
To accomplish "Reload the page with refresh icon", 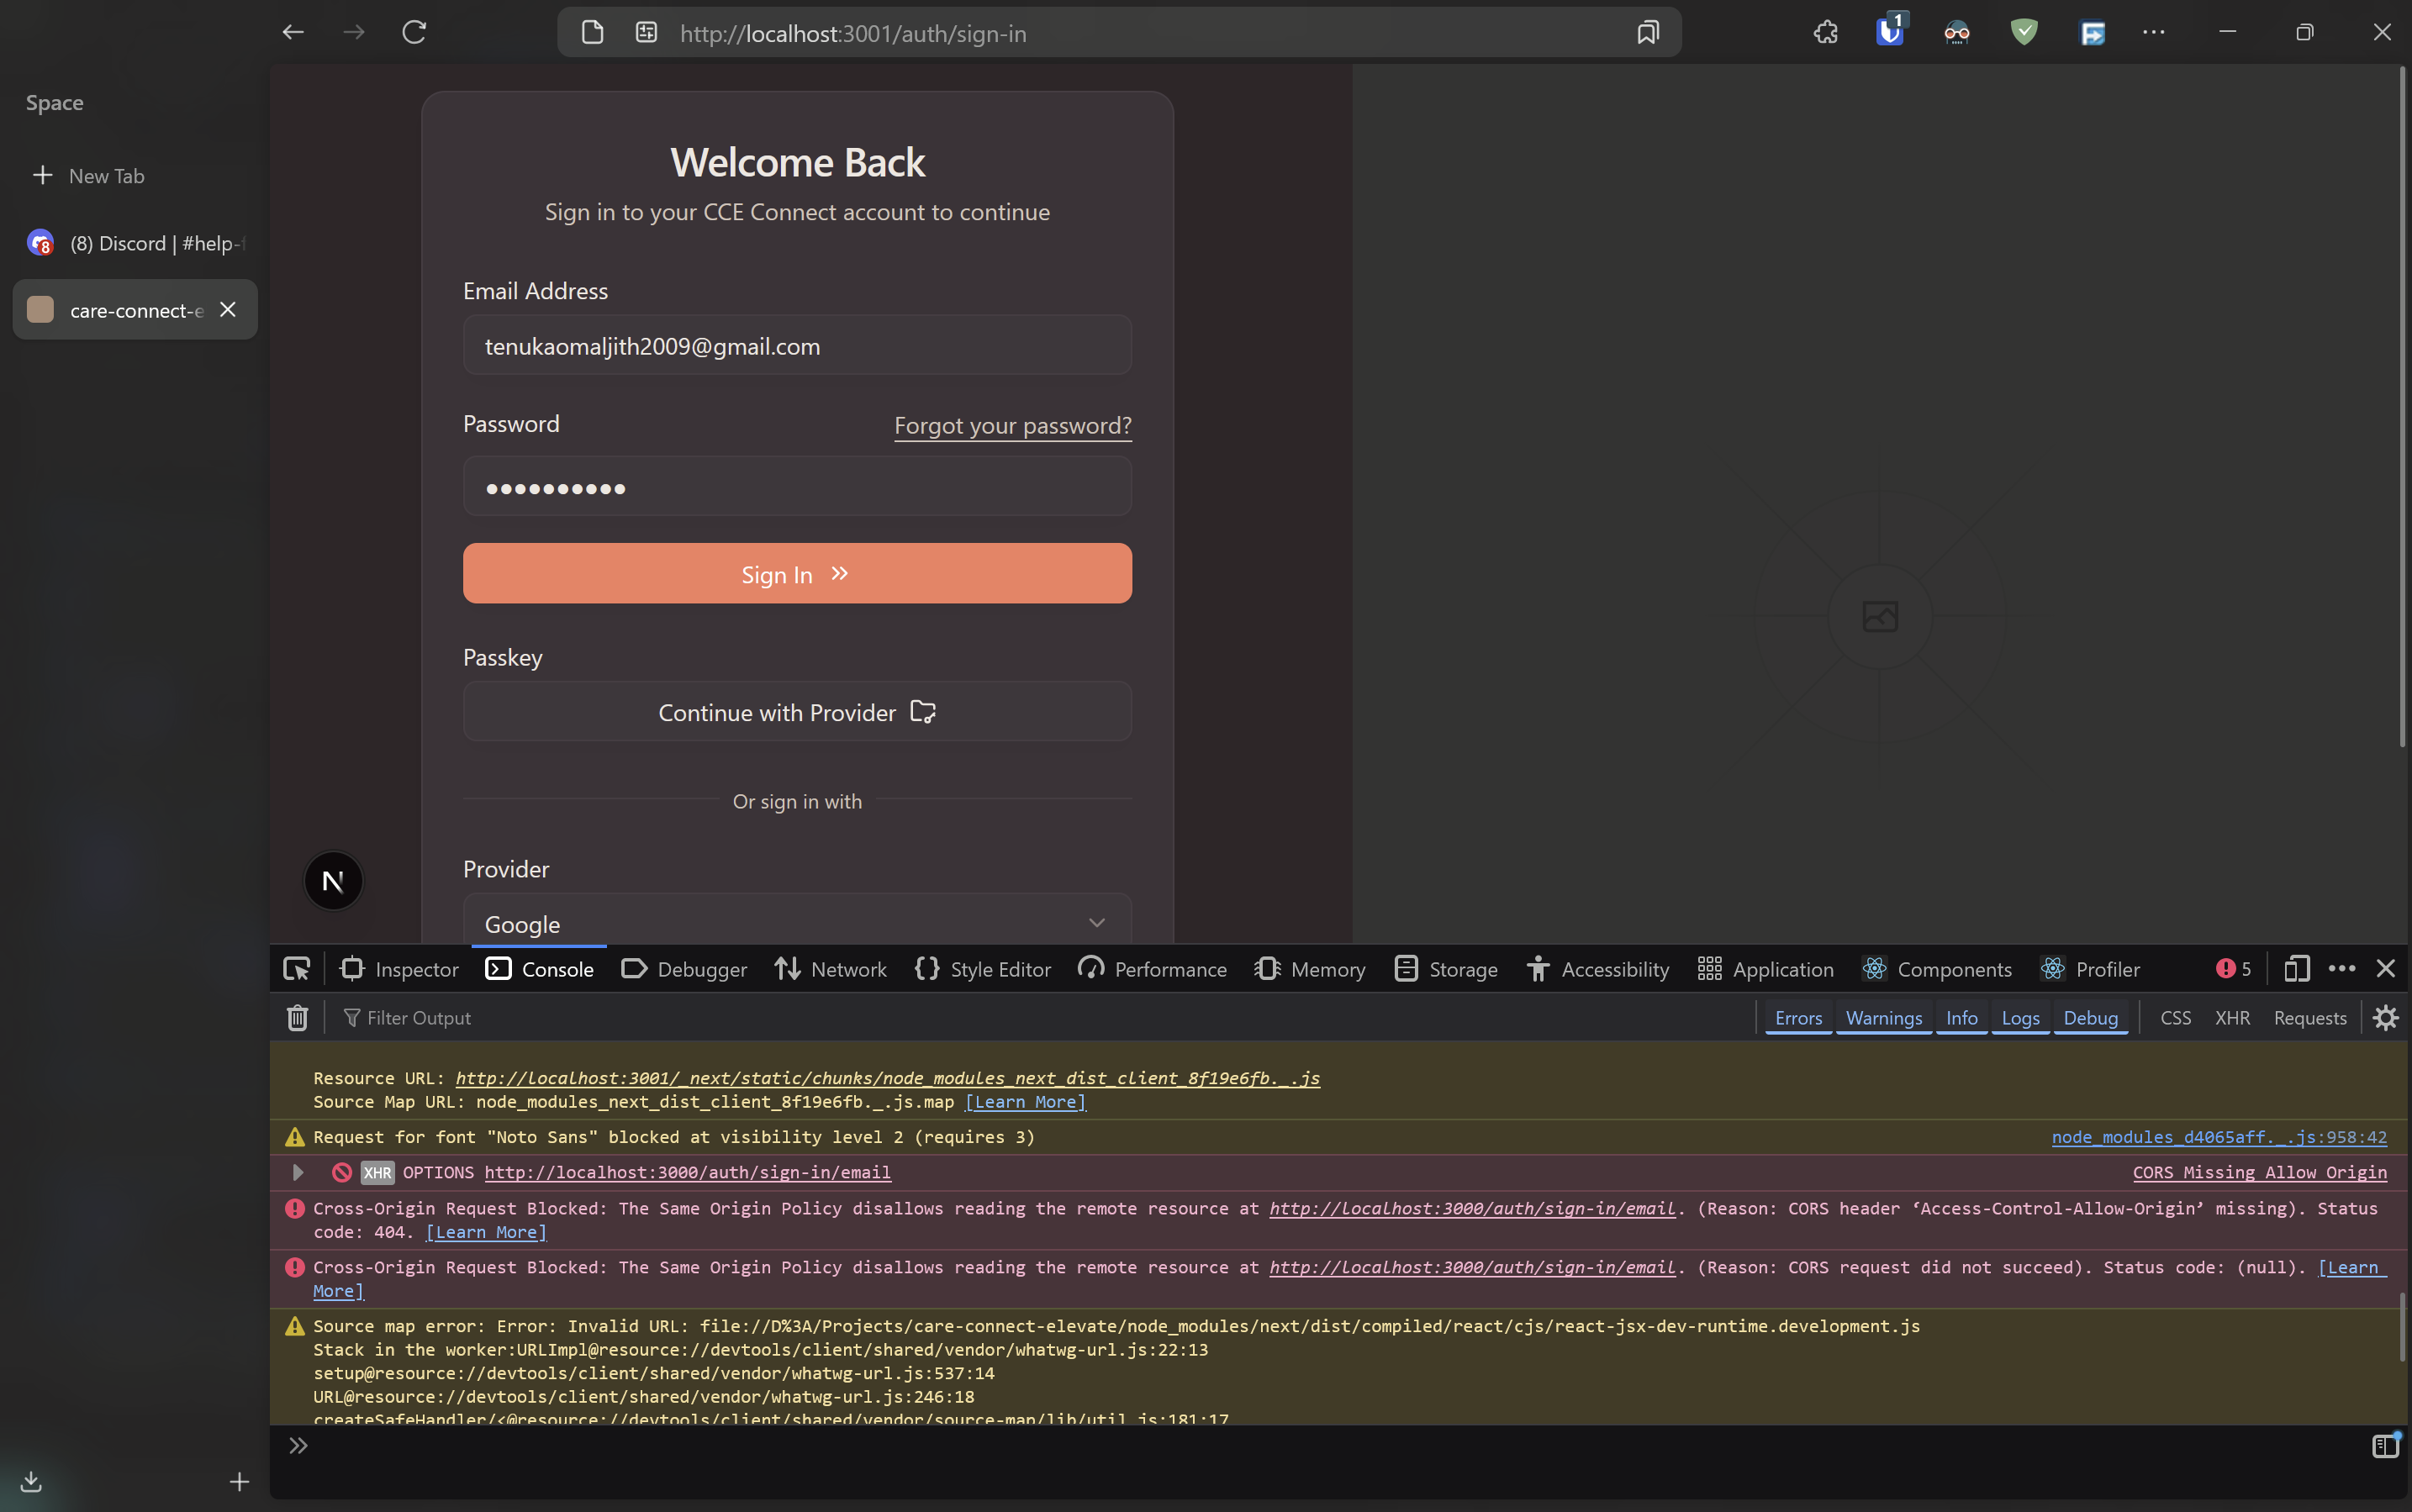I will (x=414, y=32).
